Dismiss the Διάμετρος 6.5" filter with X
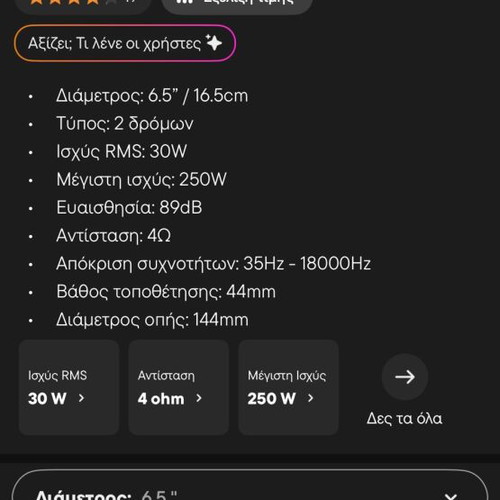This screenshot has width=500, height=500. point(451,496)
